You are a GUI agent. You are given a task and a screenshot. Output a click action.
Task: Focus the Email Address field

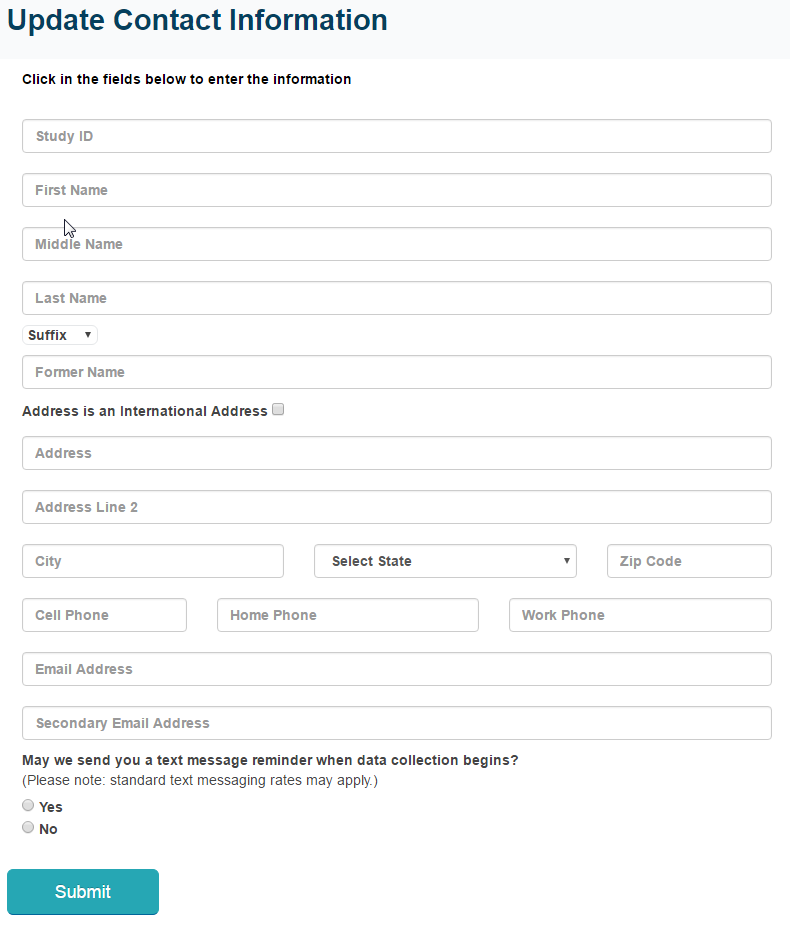396,669
